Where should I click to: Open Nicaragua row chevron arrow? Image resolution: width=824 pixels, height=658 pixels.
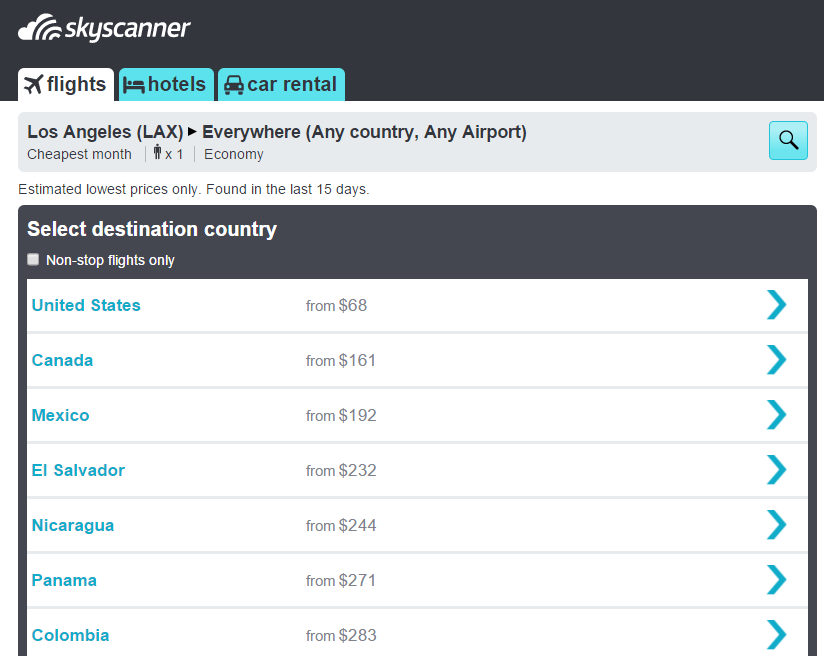tap(777, 525)
